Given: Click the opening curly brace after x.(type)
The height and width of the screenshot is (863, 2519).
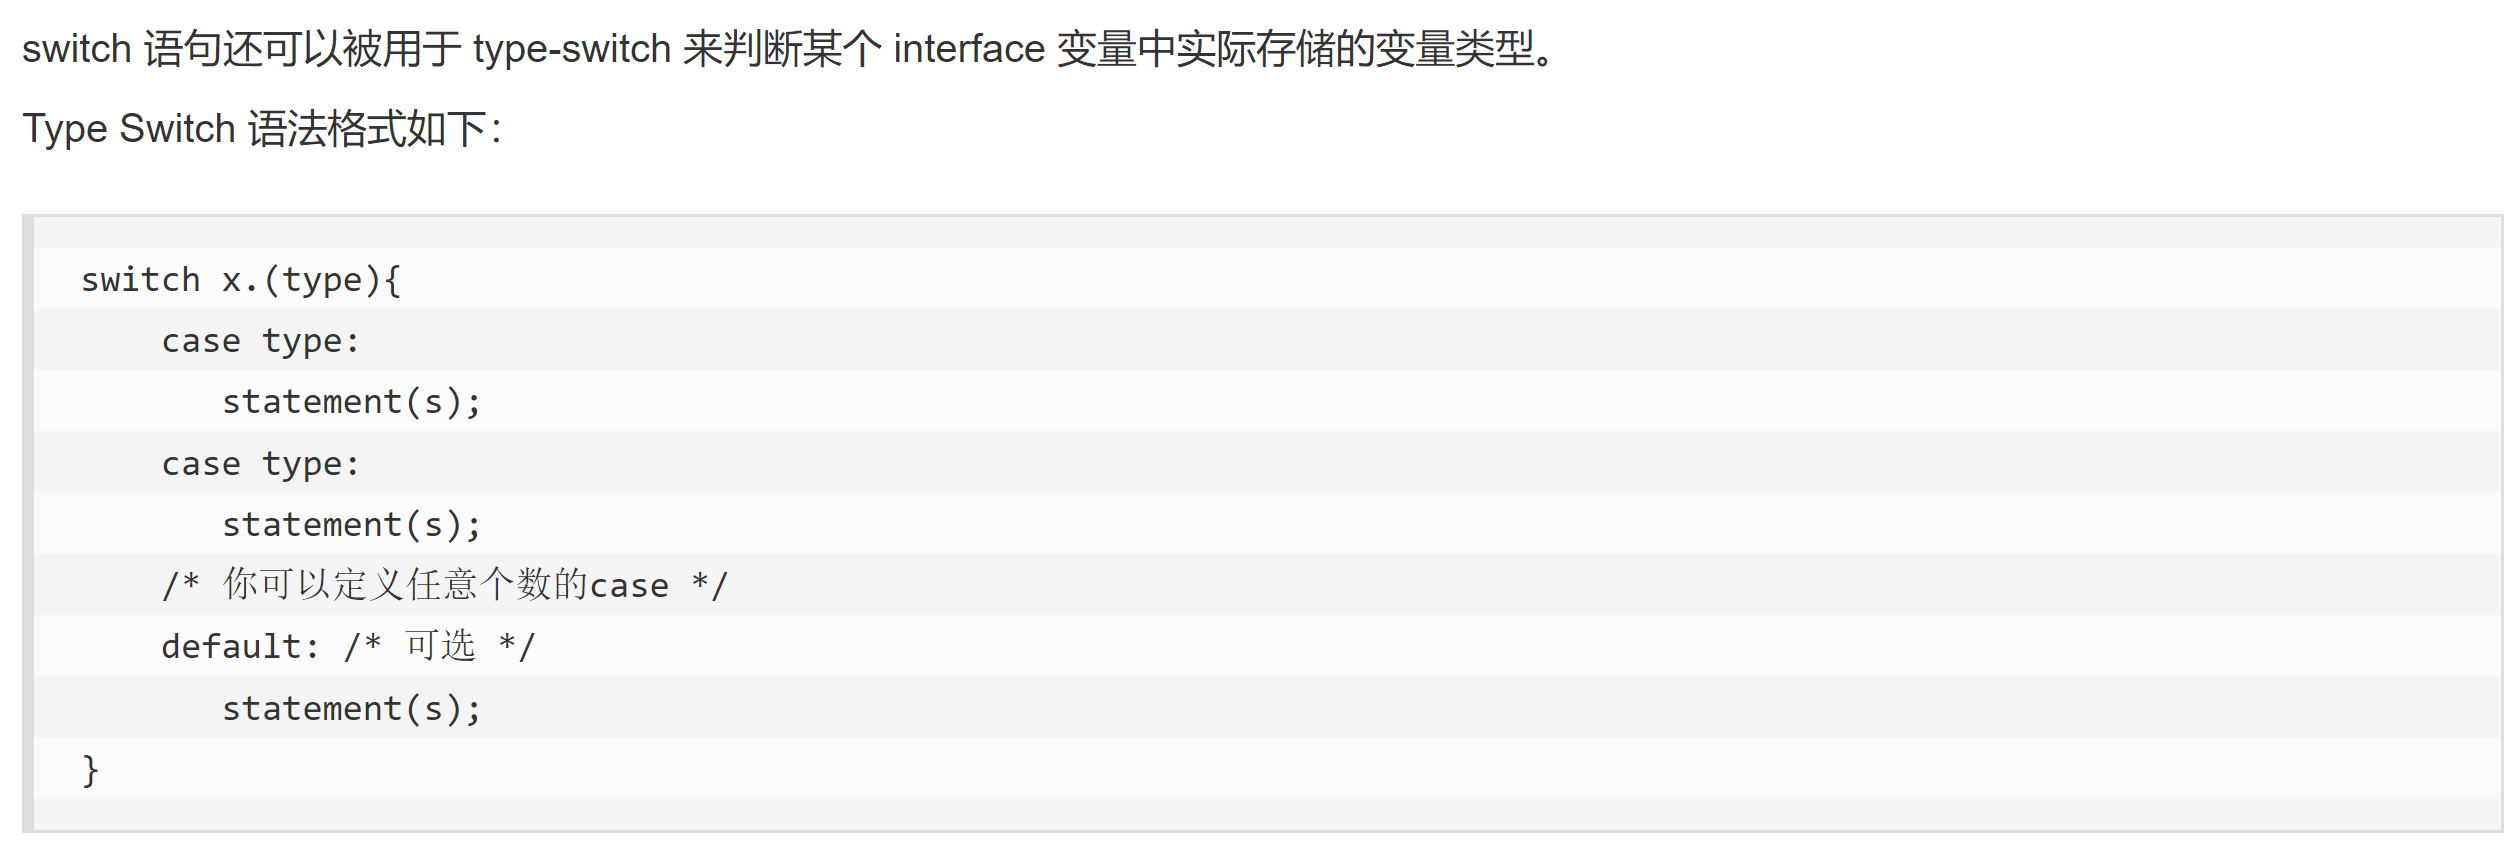Looking at the screenshot, I should [392, 280].
